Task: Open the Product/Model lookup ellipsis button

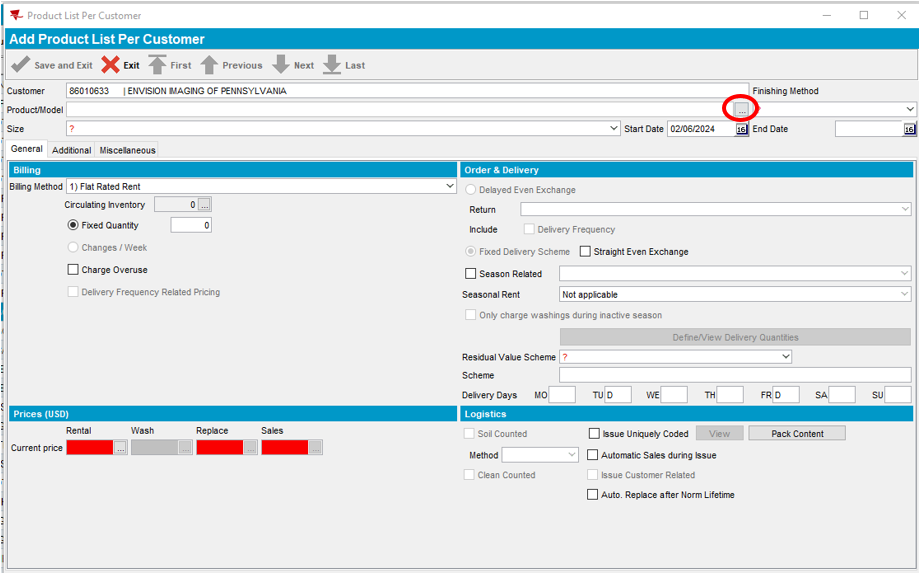Action: click(741, 109)
